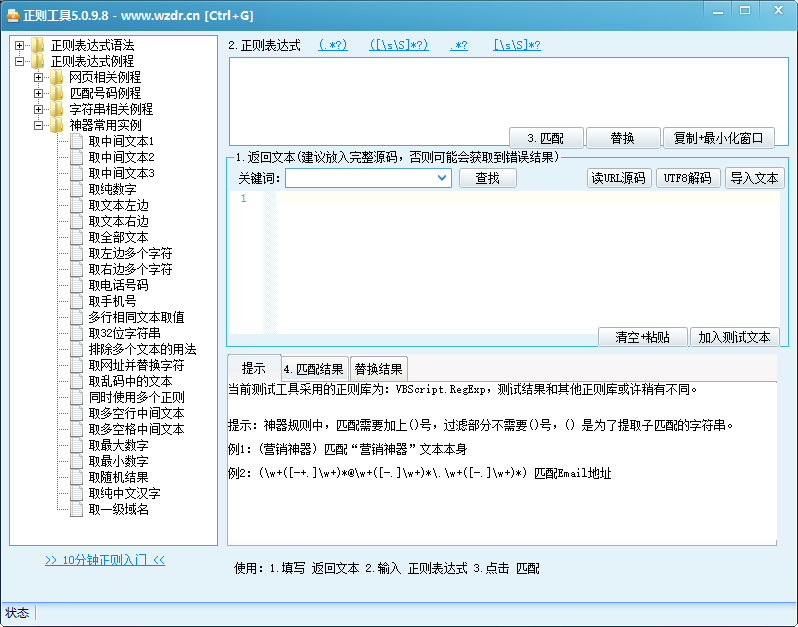The width and height of the screenshot is (798, 627).
Task: Click the document icon beside 取中间文本3
Action: click(x=76, y=173)
